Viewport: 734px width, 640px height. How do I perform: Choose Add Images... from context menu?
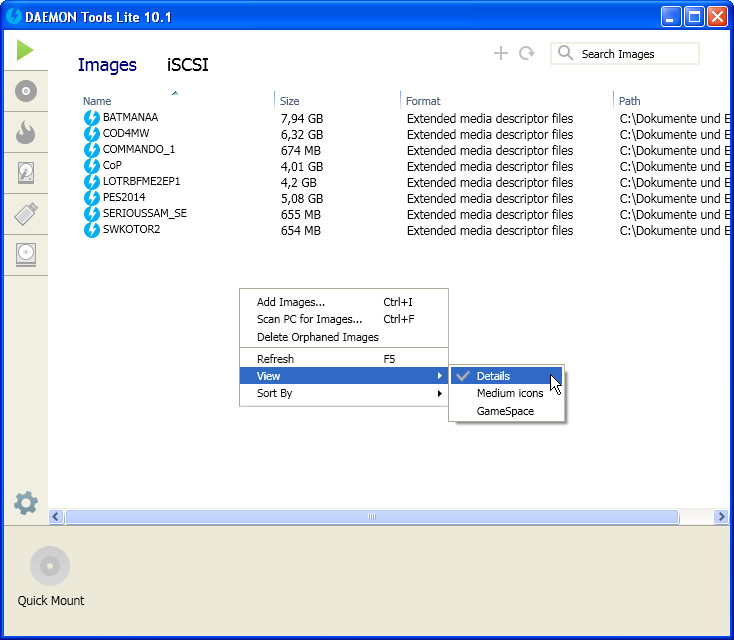[291, 302]
